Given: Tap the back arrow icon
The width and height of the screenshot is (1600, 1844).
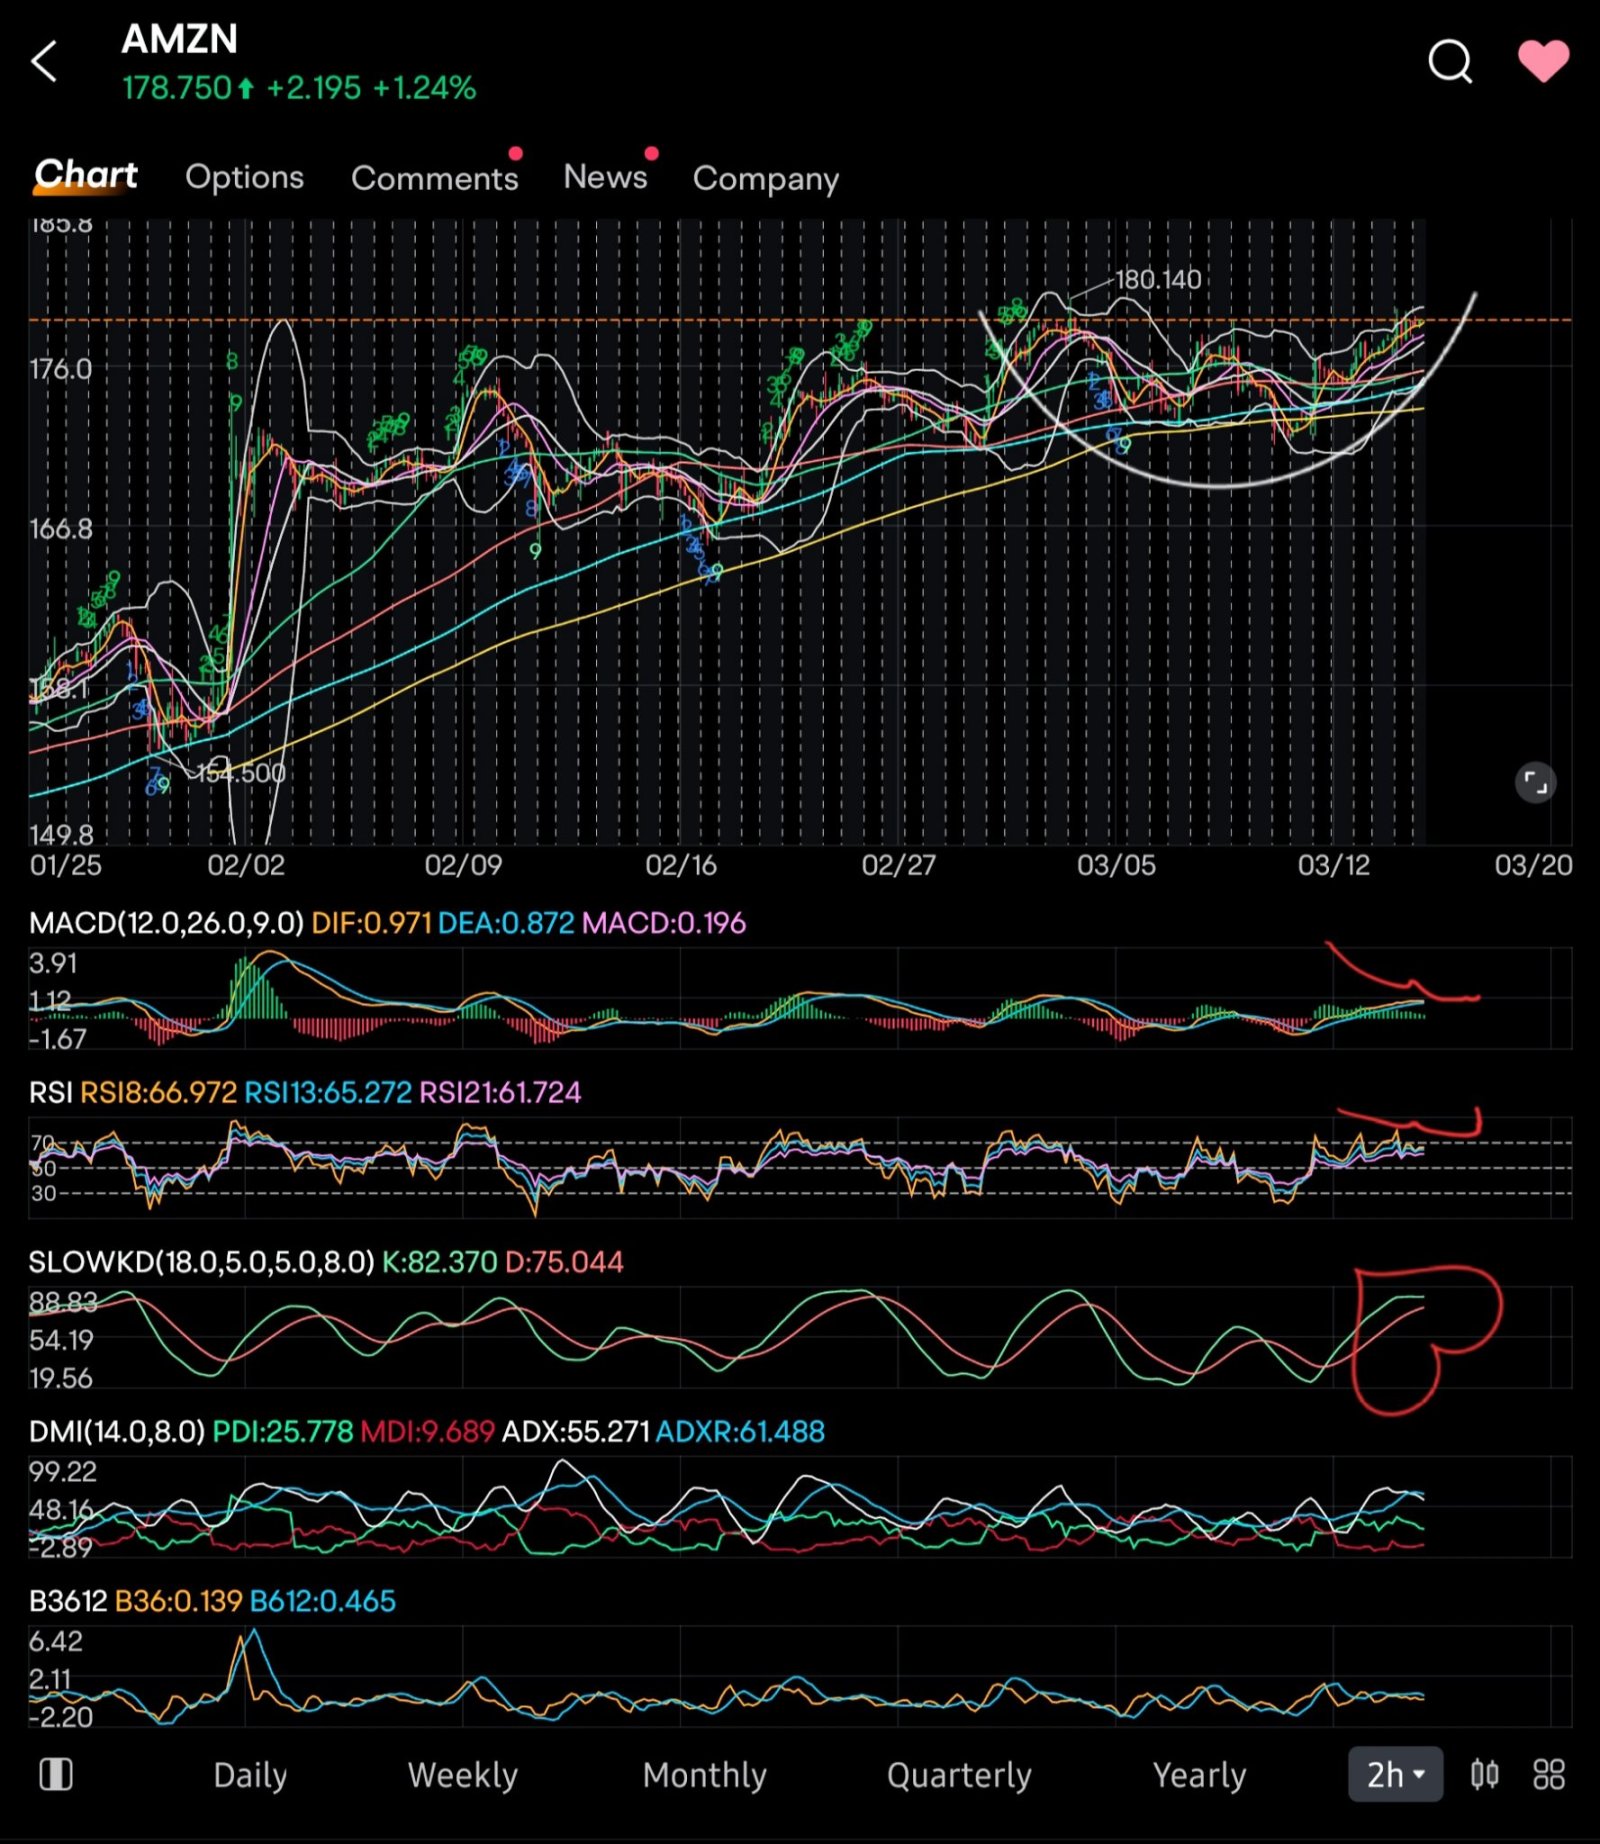Looking at the screenshot, I should point(45,62).
